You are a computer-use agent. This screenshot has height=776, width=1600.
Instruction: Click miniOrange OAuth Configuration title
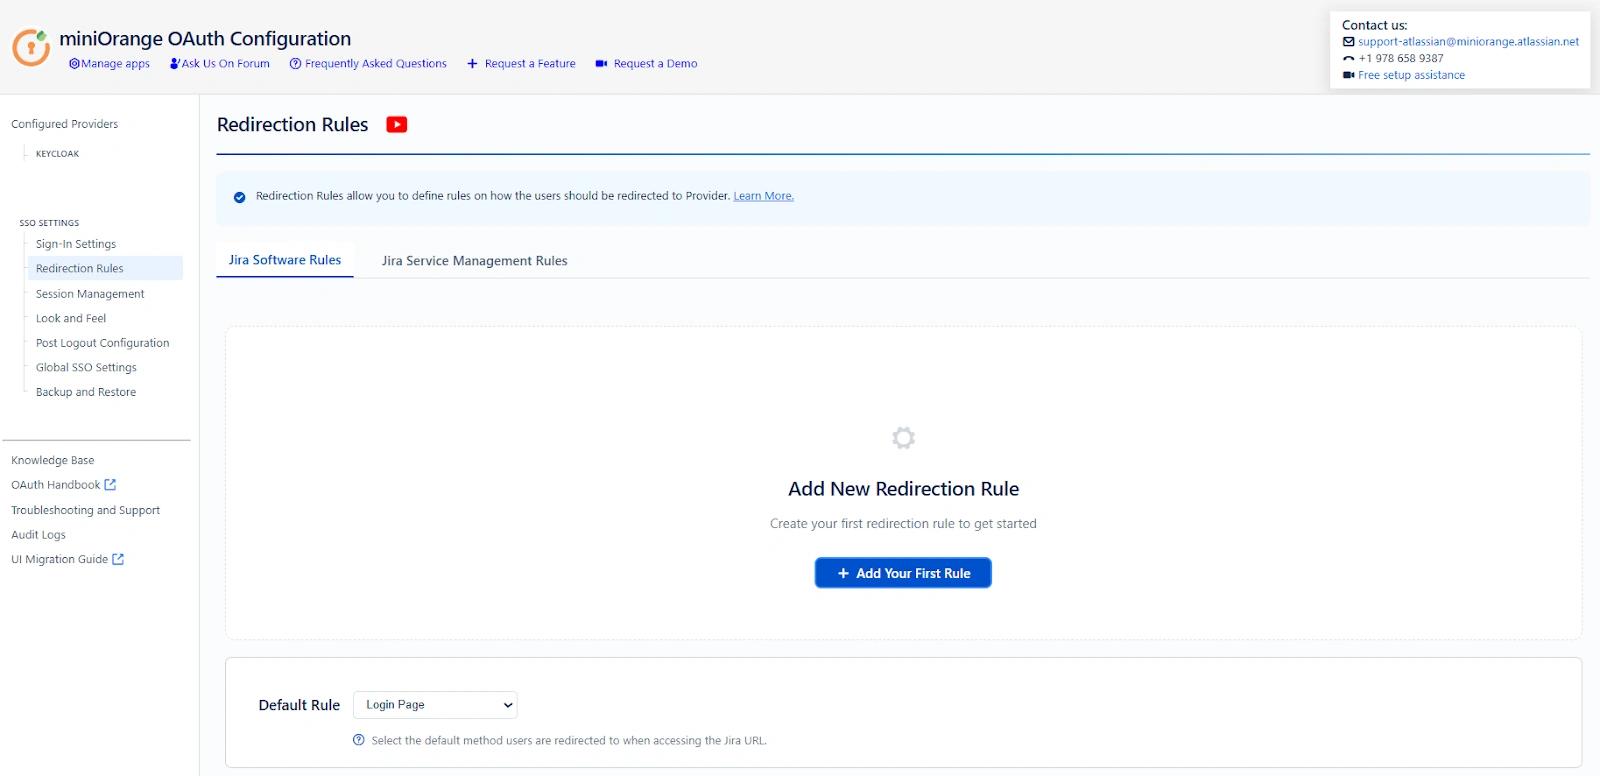pyautogui.click(x=205, y=39)
